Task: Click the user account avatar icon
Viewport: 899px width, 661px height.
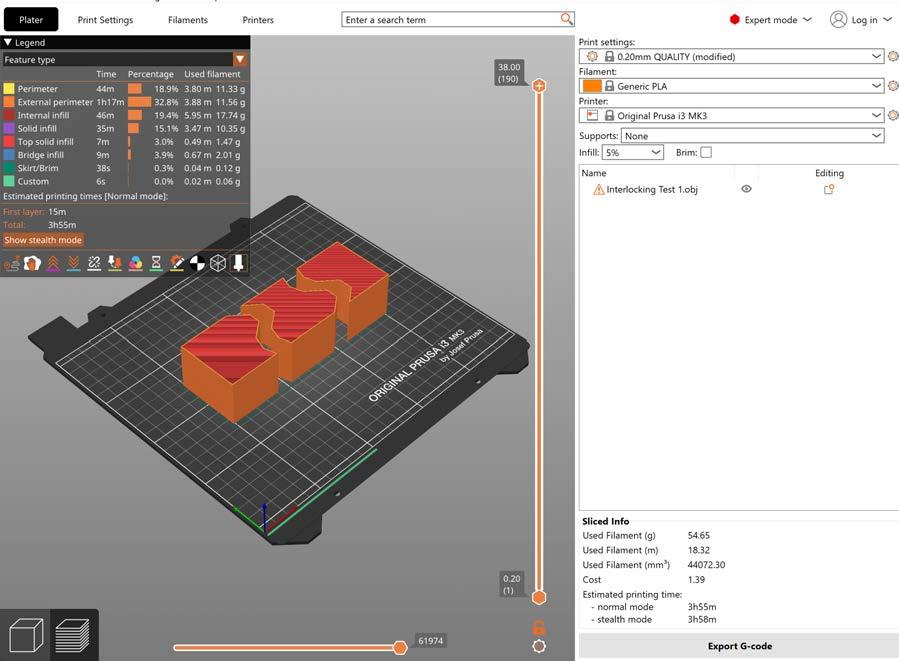Action: click(x=838, y=19)
